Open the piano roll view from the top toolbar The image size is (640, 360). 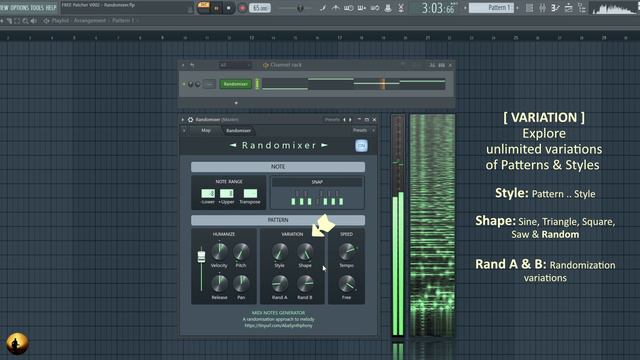(542, 8)
